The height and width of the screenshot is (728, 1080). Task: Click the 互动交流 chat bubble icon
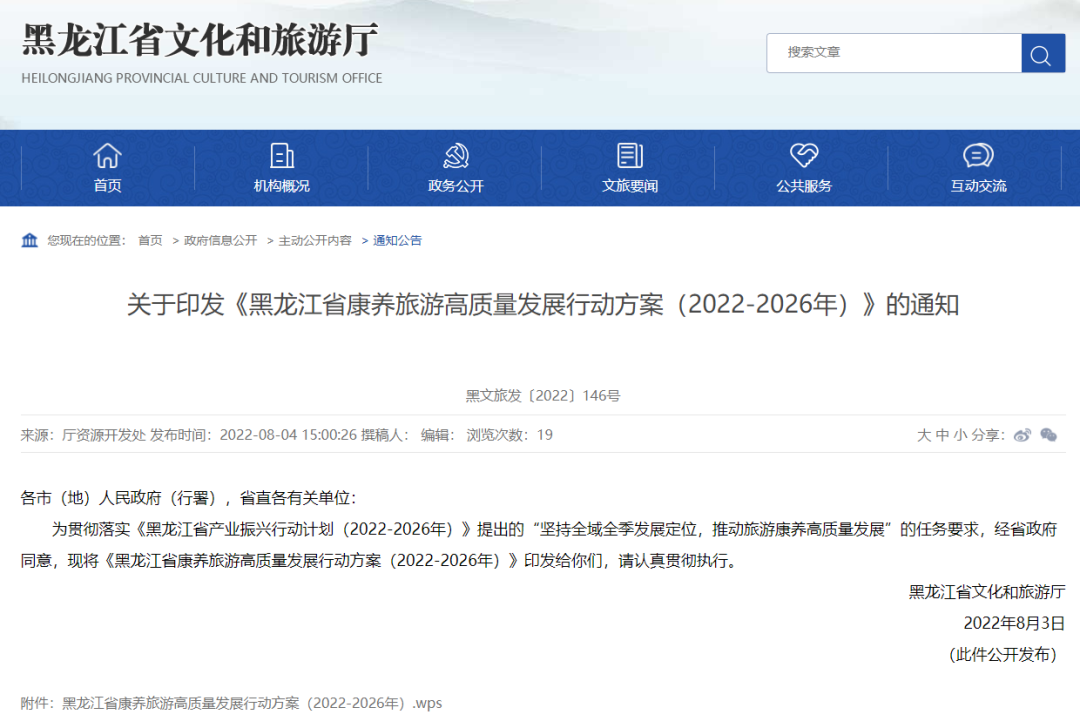coord(978,156)
